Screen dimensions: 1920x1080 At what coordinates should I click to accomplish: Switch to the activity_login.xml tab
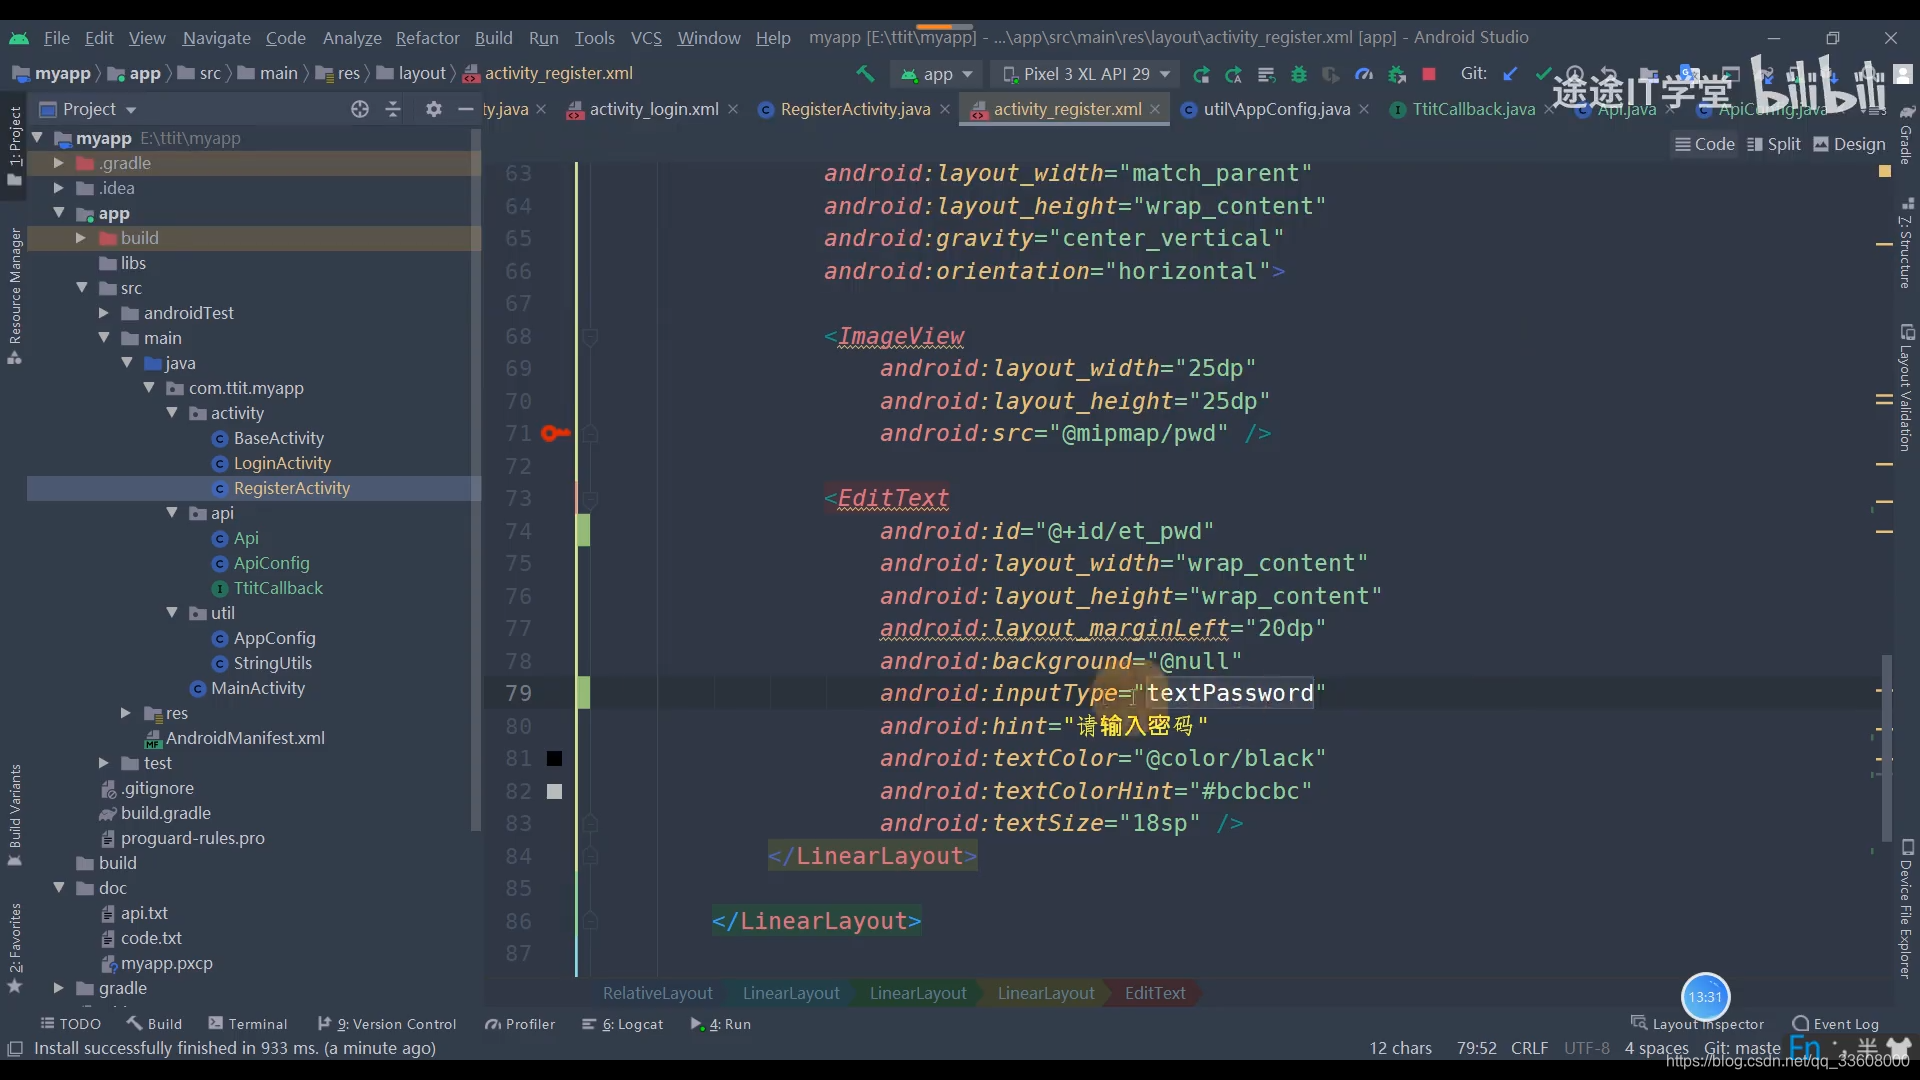(653, 109)
